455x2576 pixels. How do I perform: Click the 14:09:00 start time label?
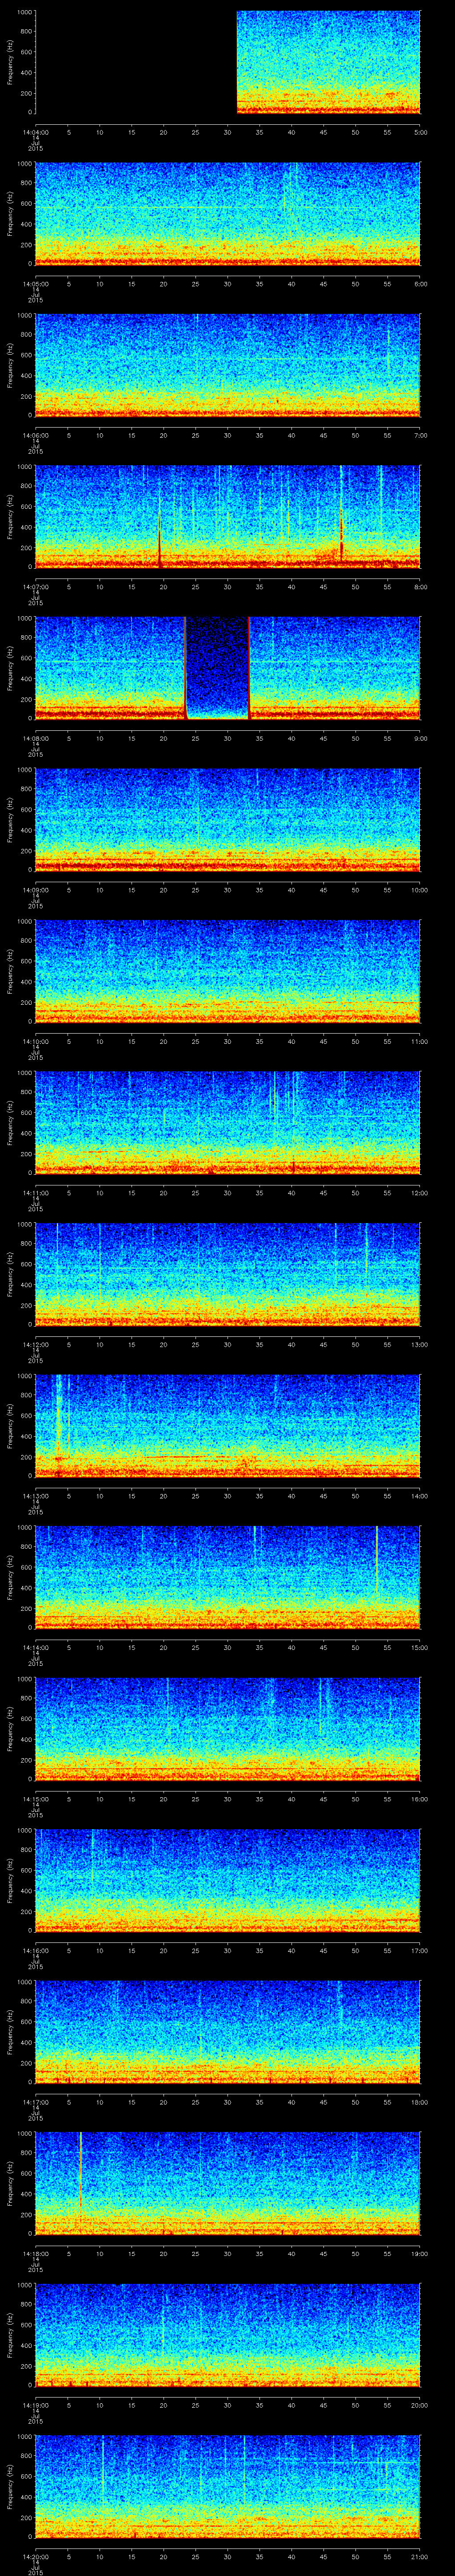pyautogui.click(x=35, y=890)
